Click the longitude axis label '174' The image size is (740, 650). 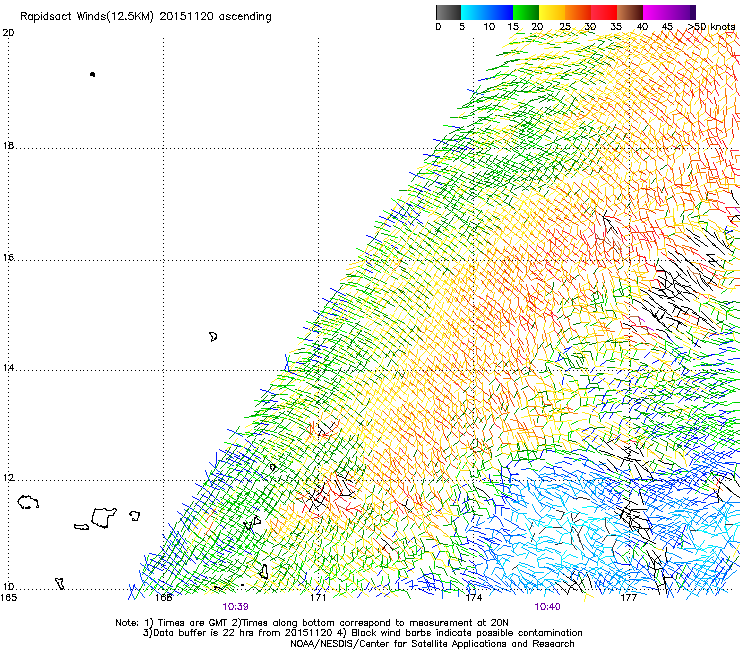pos(473,598)
